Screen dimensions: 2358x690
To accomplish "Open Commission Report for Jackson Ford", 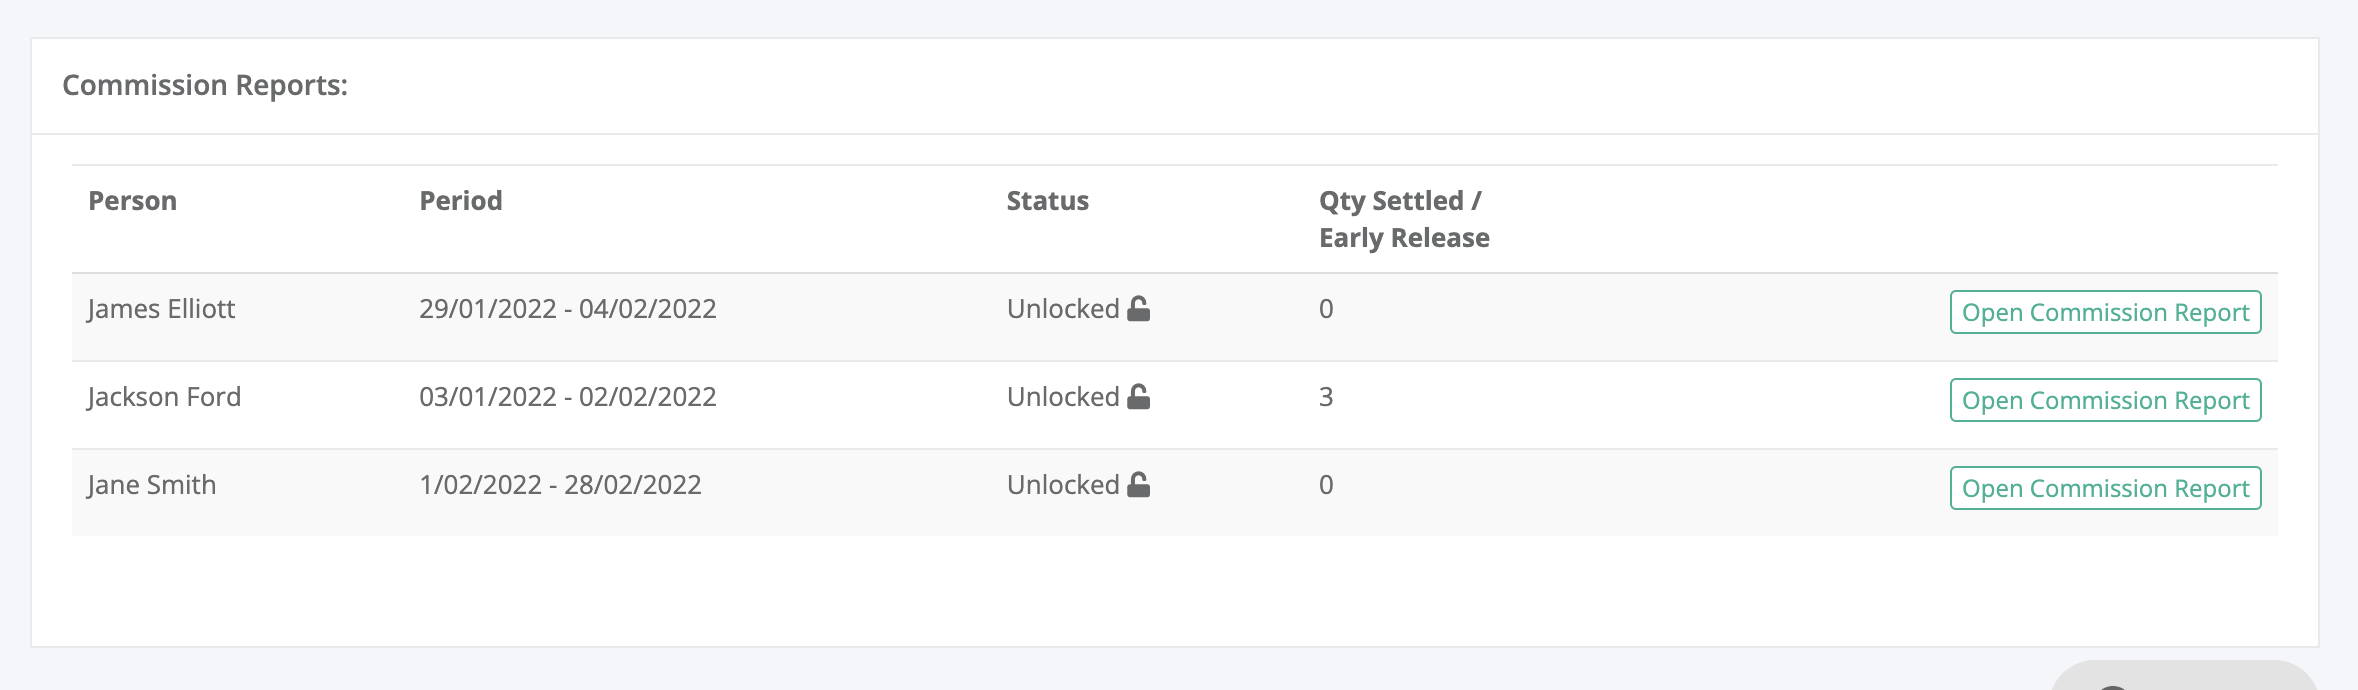I will [x=2105, y=400].
